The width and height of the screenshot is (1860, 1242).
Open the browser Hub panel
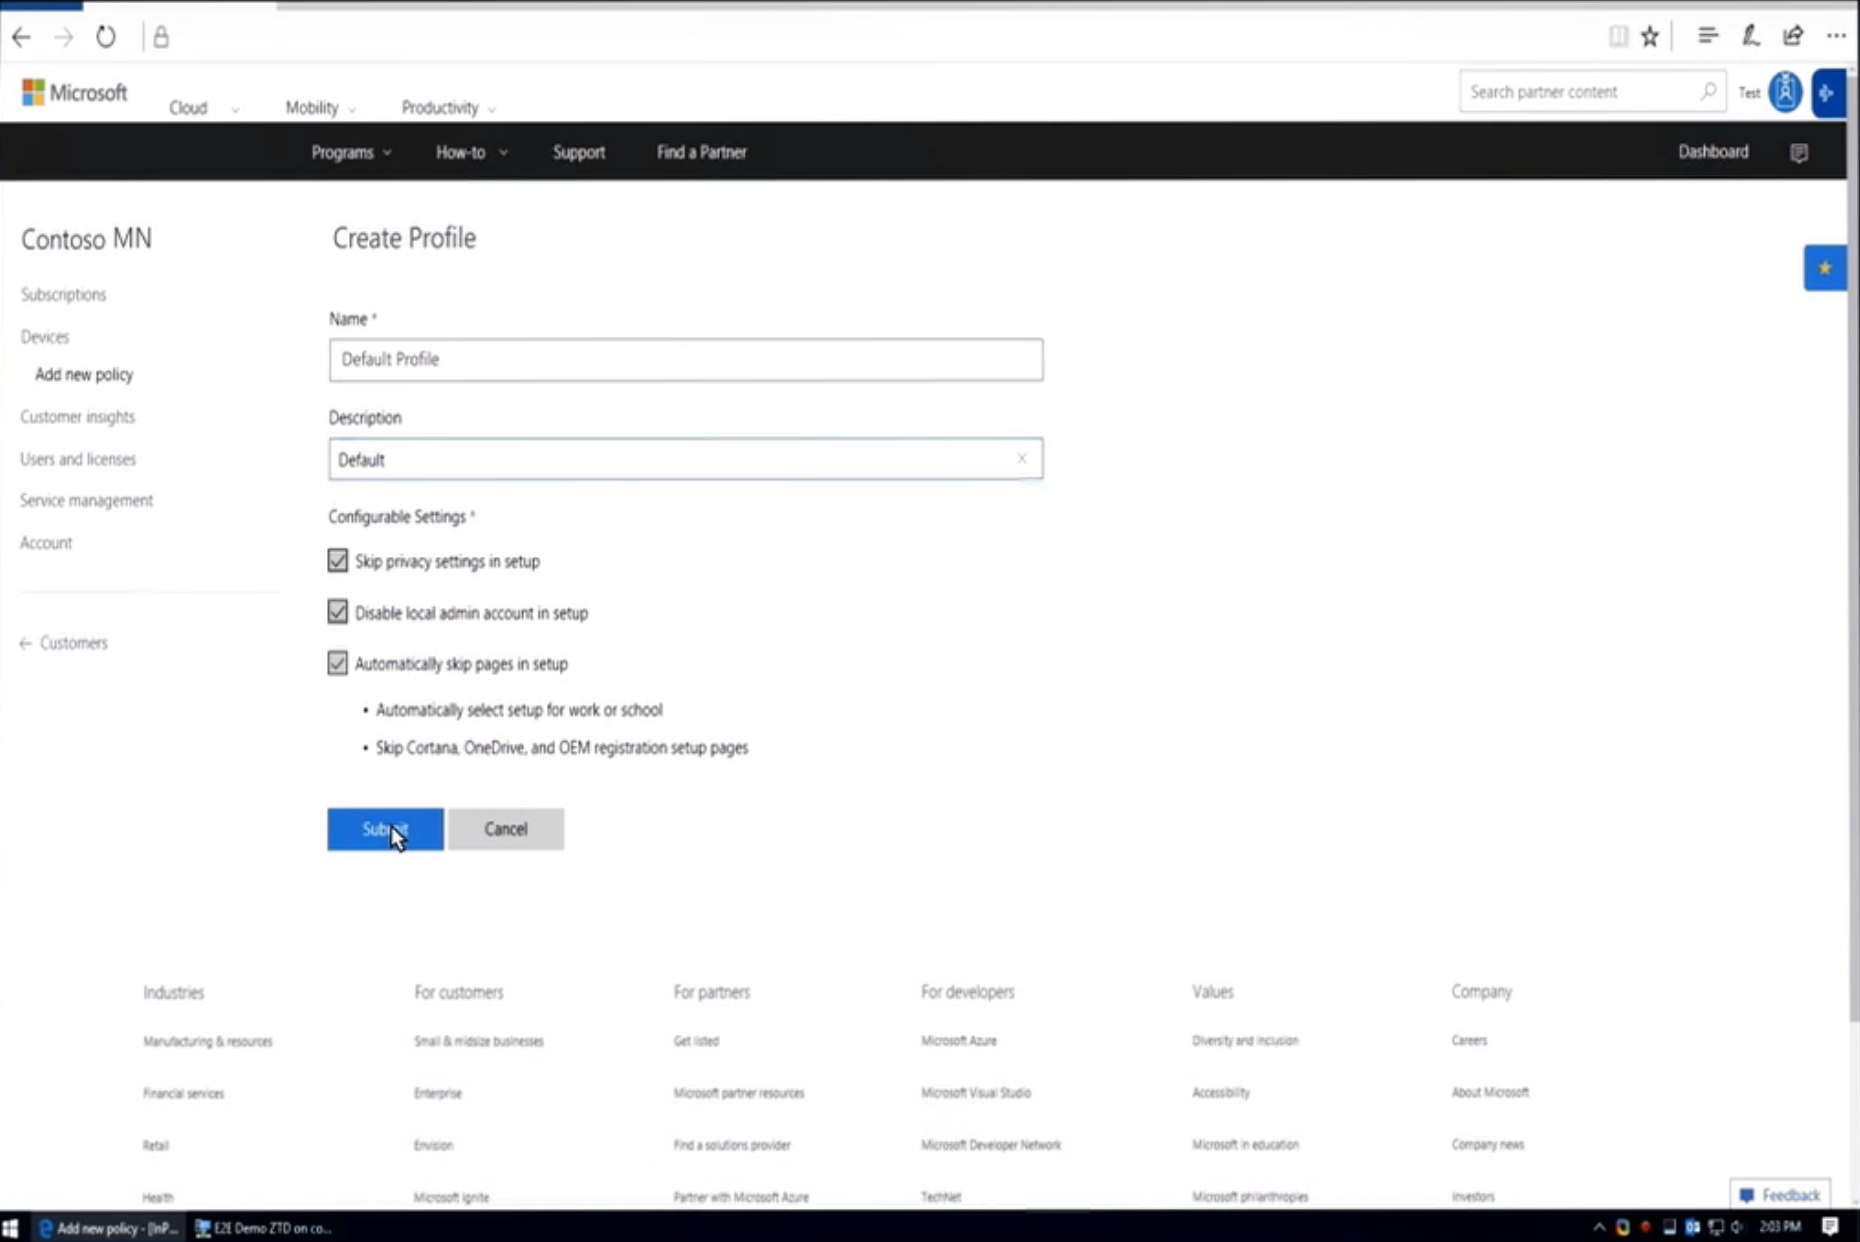(1707, 36)
